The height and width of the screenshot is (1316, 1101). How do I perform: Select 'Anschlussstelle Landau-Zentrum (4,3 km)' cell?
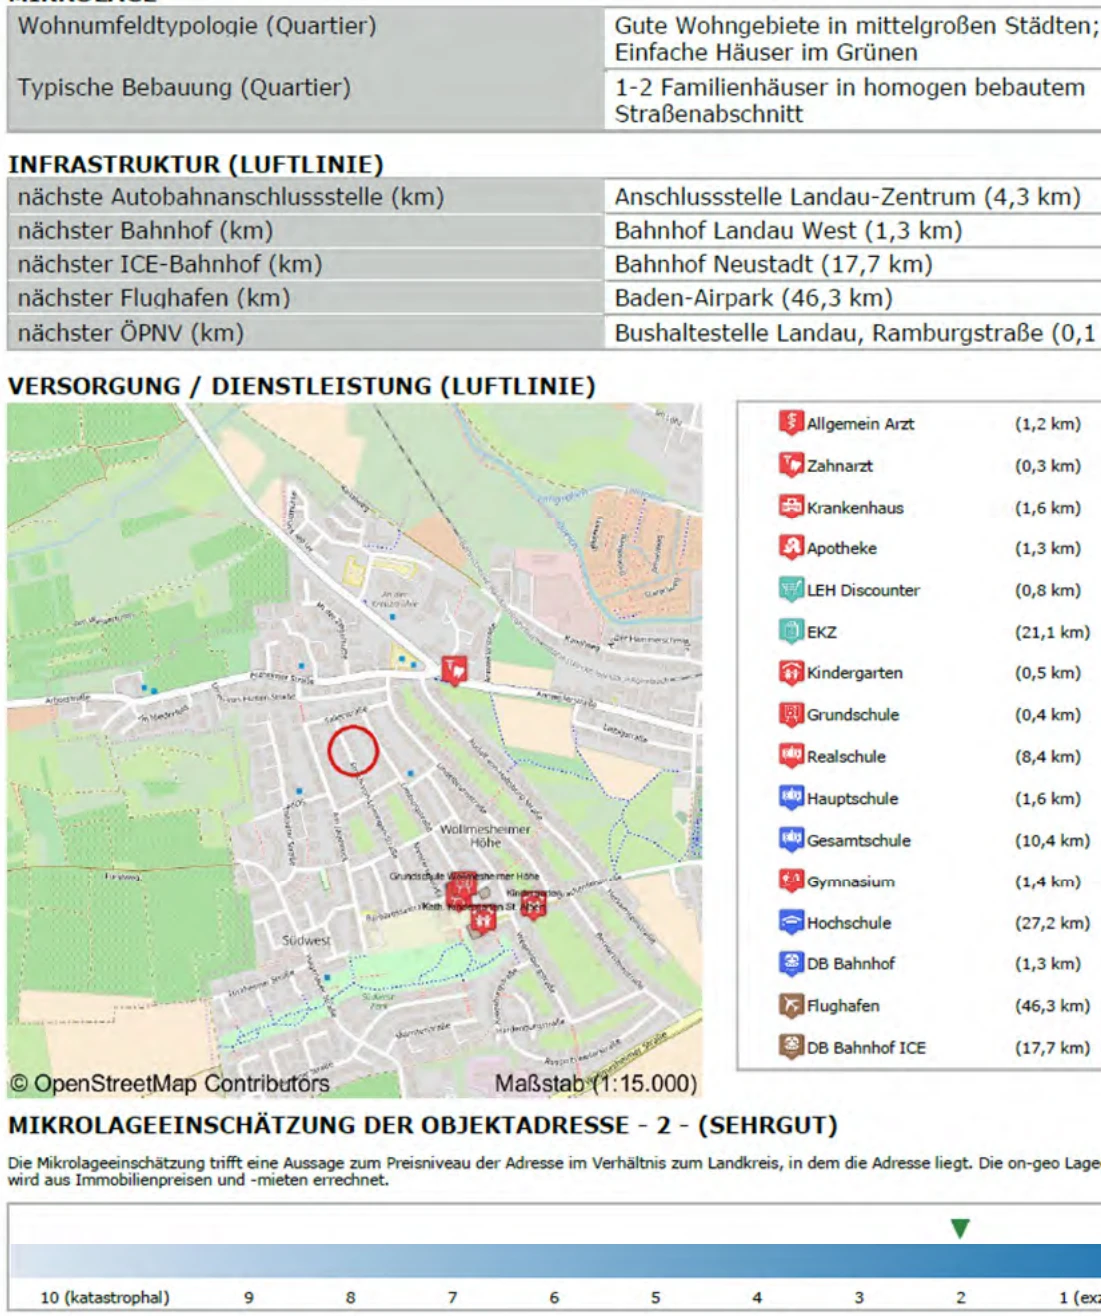point(852,197)
